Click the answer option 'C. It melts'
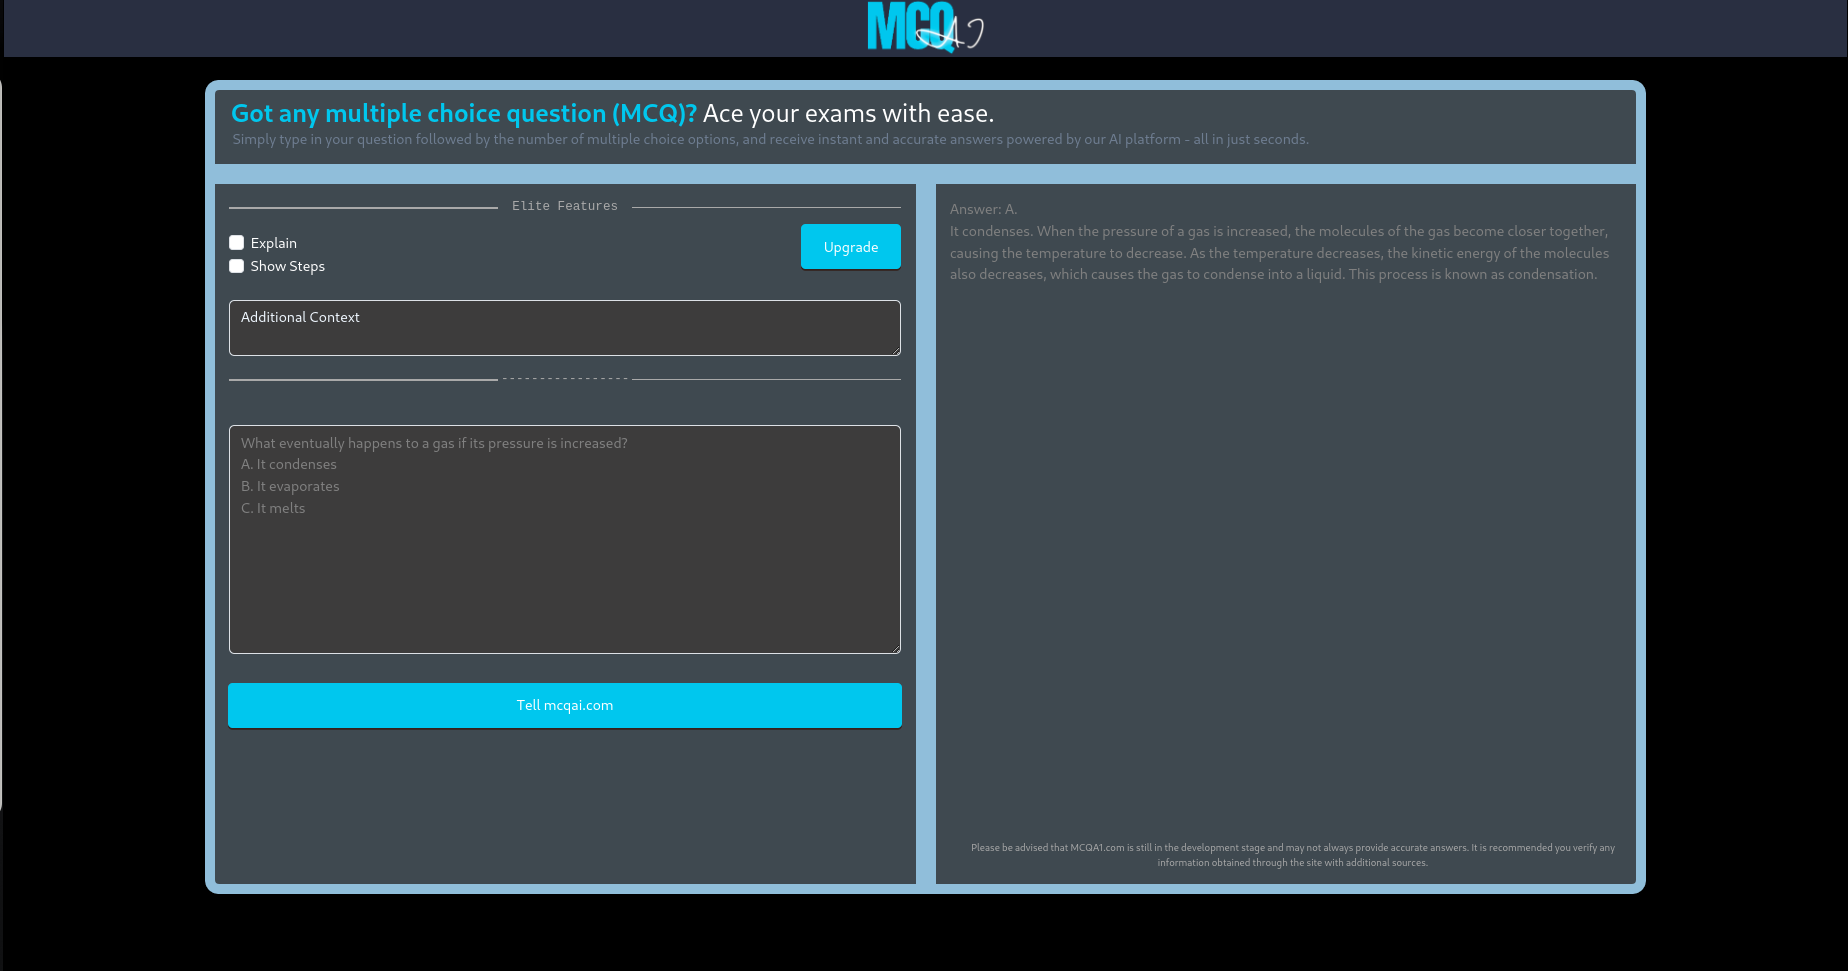The image size is (1848, 971). 272,508
